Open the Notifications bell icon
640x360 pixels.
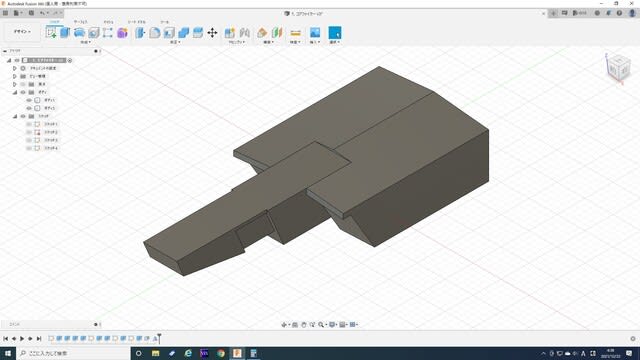coord(608,13)
